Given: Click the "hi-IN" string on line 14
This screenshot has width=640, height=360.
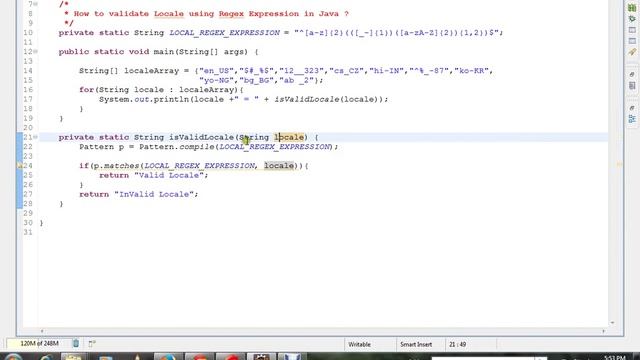Looking at the screenshot, I should click(386, 71).
